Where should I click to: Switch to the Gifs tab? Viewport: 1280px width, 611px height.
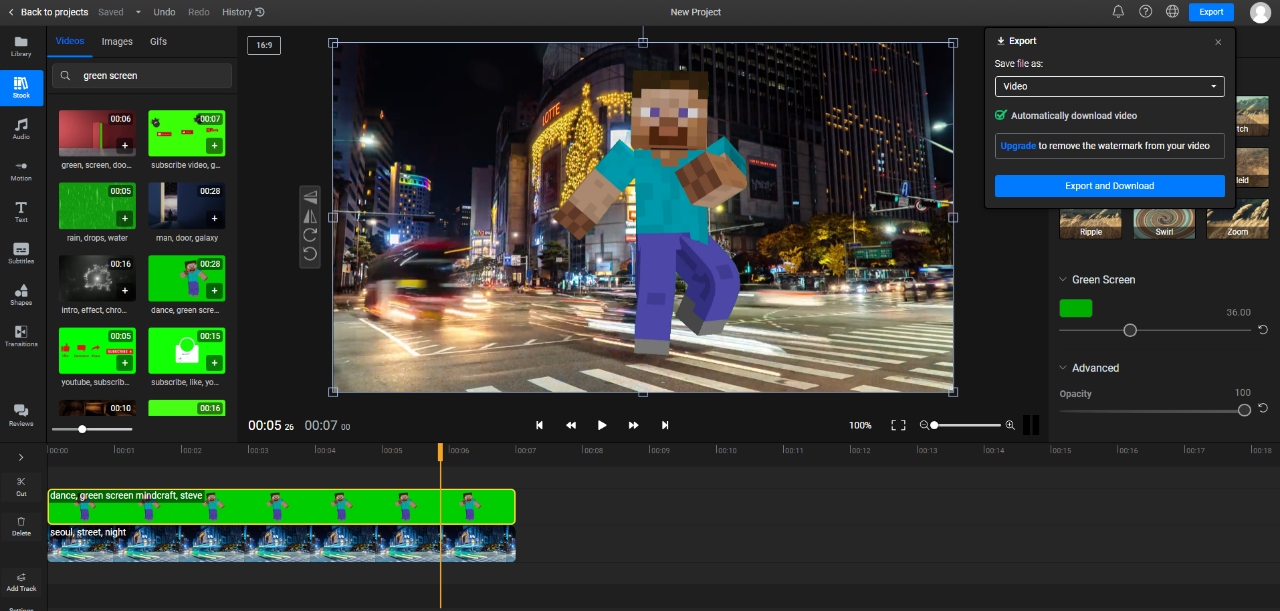[158, 42]
